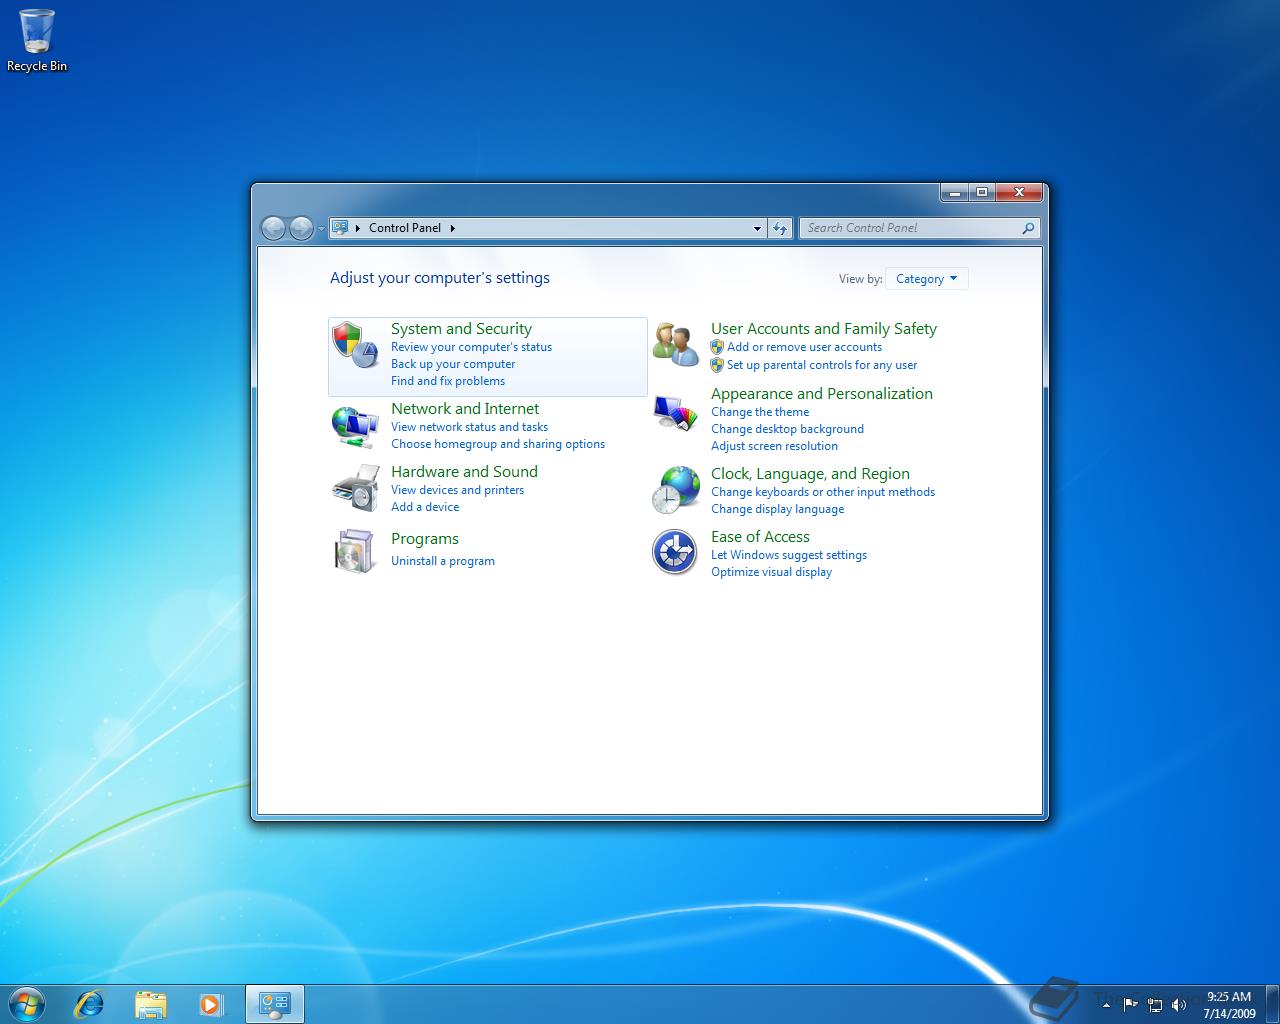
Task: Click Adjust screen resolution
Action: 774,446
